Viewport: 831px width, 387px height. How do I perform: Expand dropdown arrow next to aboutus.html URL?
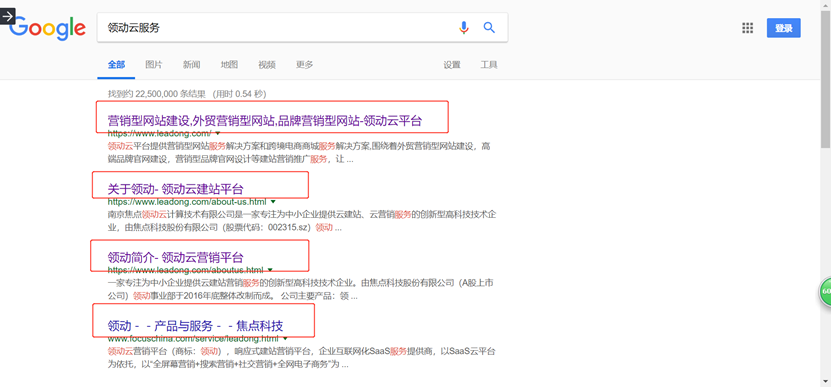(270, 270)
